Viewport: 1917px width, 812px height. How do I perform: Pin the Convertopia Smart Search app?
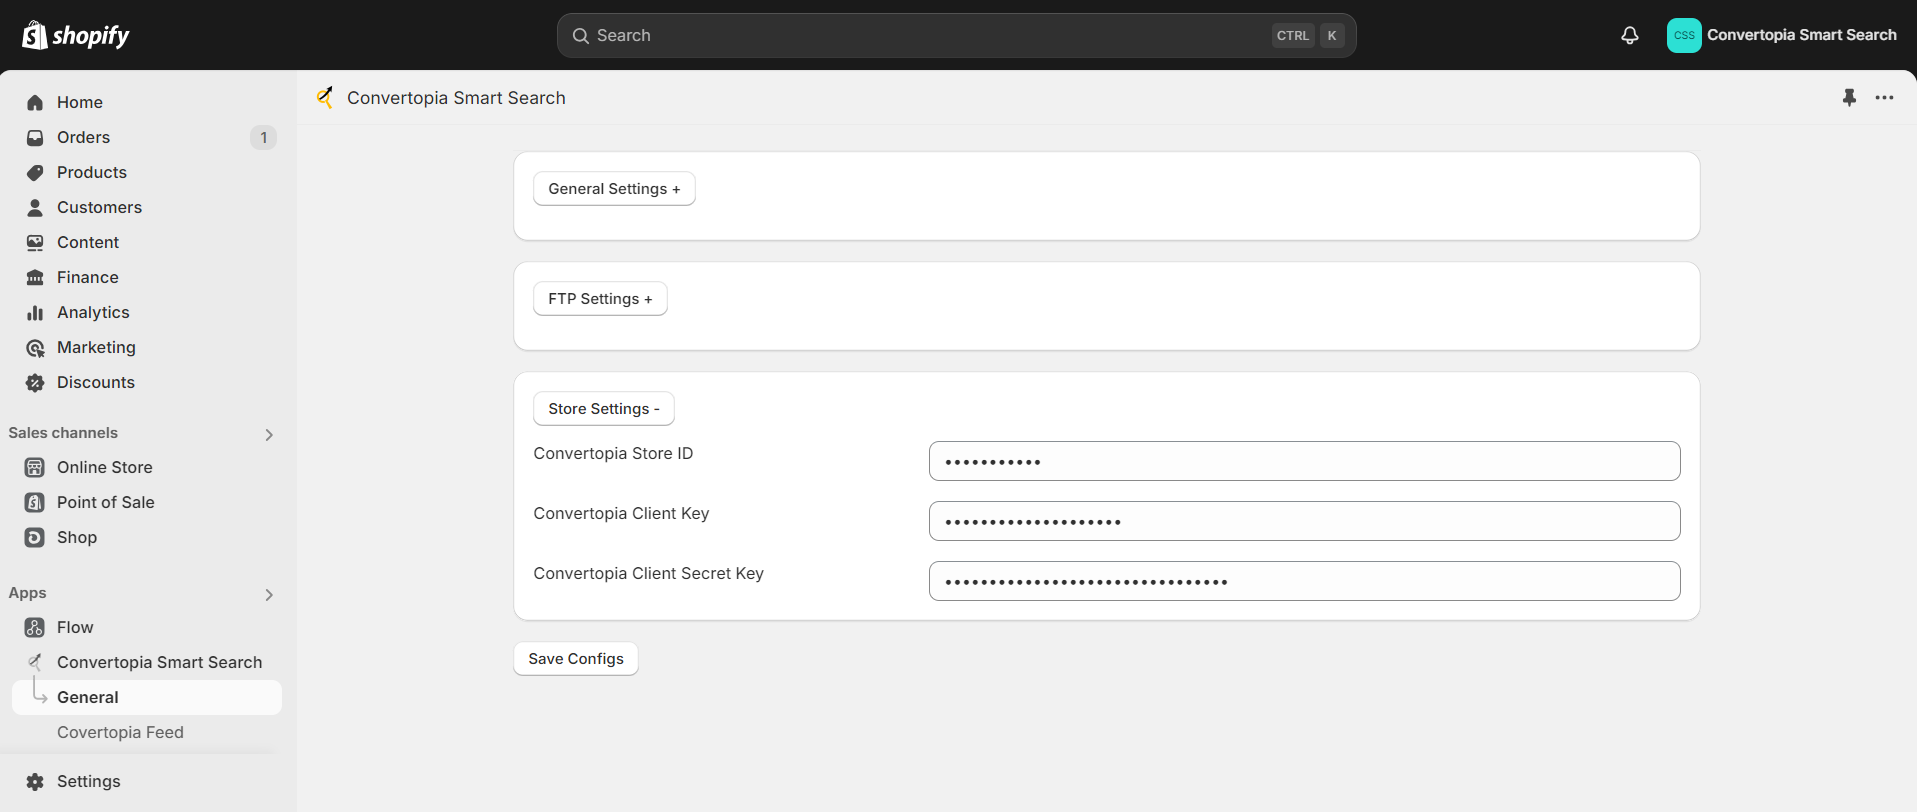click(1849, 97)
